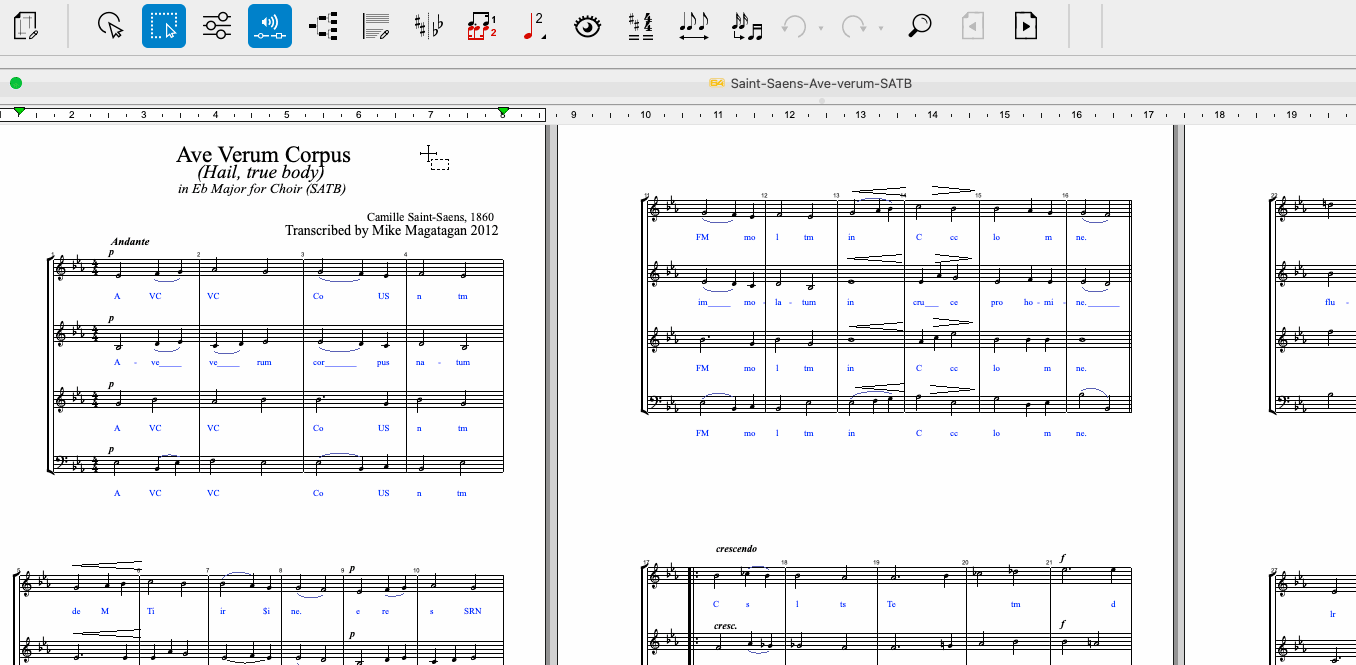Toggle the eye visibility icon
1356x665 pixels.
(587, 26)
